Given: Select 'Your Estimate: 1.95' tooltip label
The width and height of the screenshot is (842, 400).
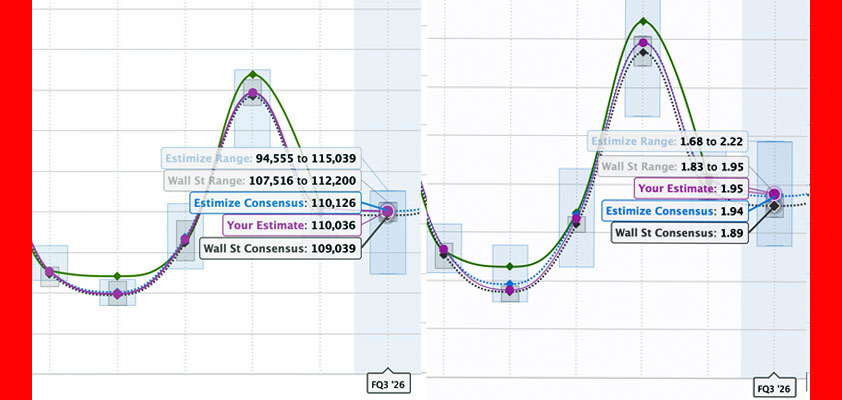Looking at the screenshot, I should coord(691,189).
